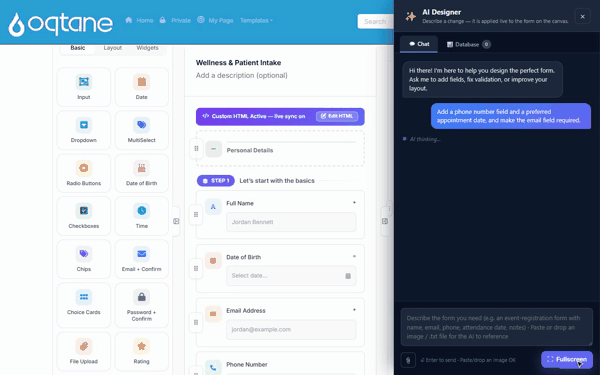This screenshot has width=600, height=375.
Task: Click the AI prompt description textarea
Action: coord(497,327)
